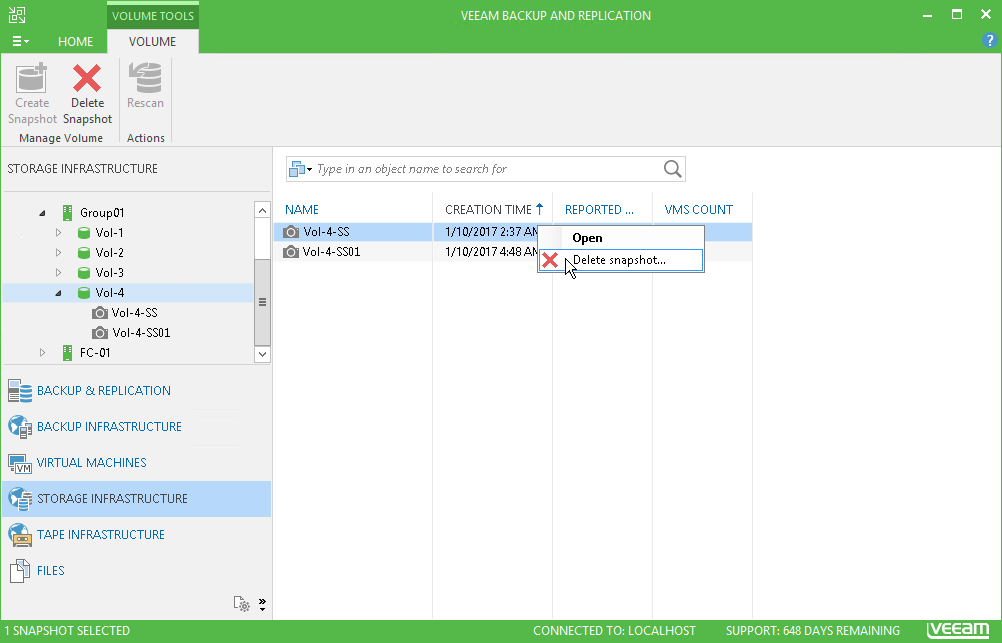
Task: Click the Backup & Replication sidebar icon
Action: pyautogui.click(x=20, y=391)
